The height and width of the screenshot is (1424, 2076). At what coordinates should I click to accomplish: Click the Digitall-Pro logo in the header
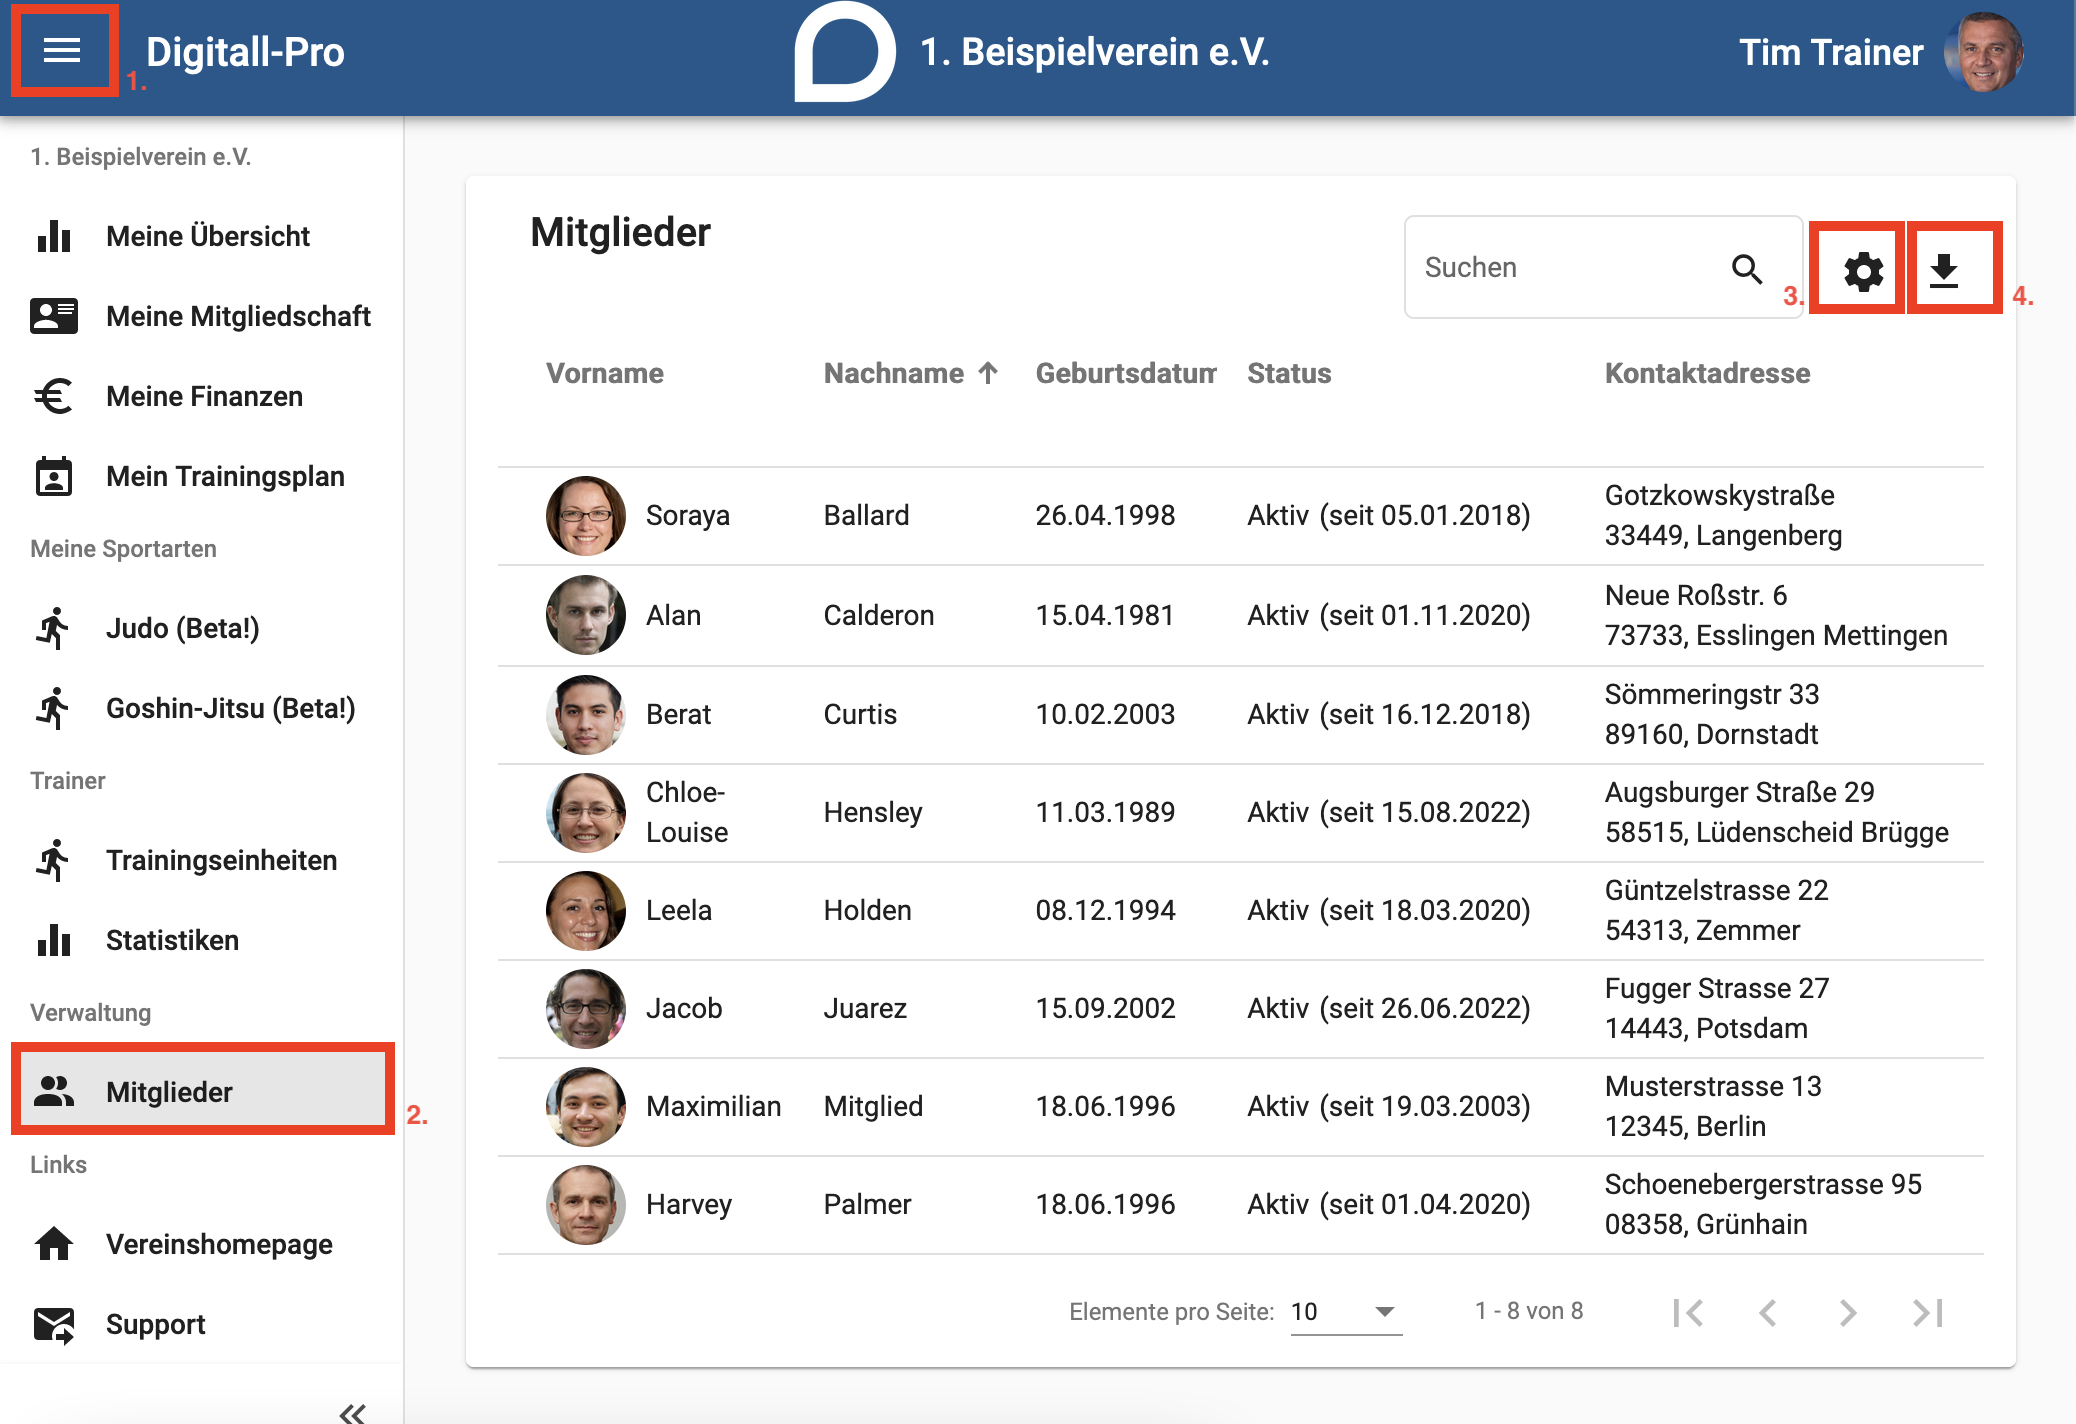245,52
